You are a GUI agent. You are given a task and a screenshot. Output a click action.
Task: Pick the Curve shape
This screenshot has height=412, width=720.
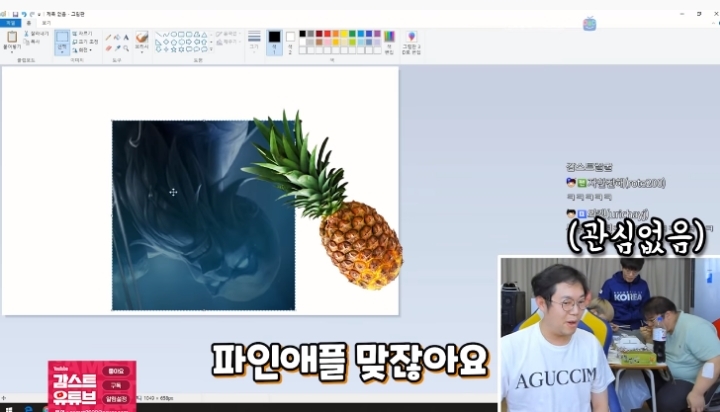tap(166, 34)
